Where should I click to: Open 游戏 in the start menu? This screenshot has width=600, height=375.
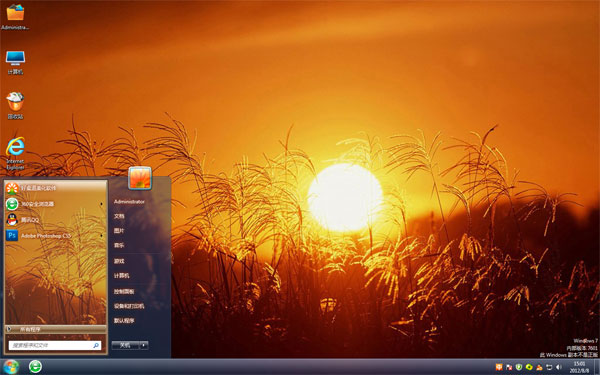(x=119, y=261)
